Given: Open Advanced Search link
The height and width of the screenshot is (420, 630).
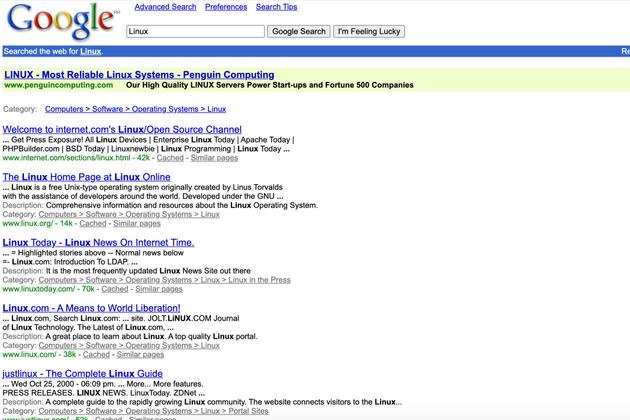Looking at the screenshot, I should click(165, 7).
